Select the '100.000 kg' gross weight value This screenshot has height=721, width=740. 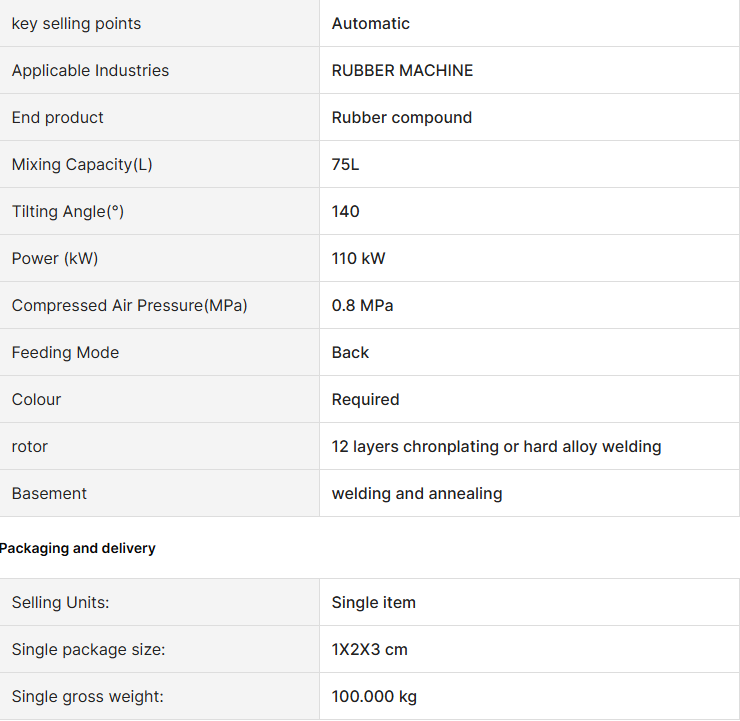[374, 696]
